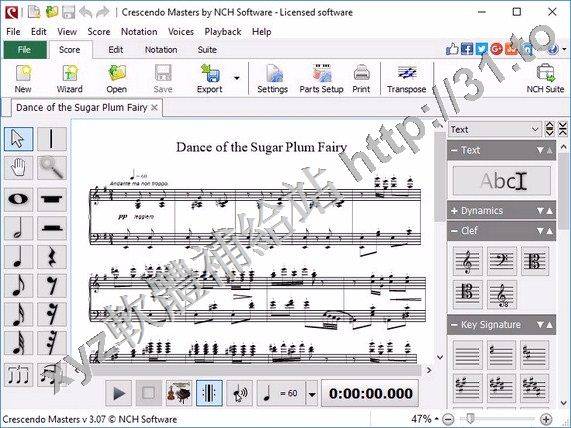Open the View menu

(67, 32)
